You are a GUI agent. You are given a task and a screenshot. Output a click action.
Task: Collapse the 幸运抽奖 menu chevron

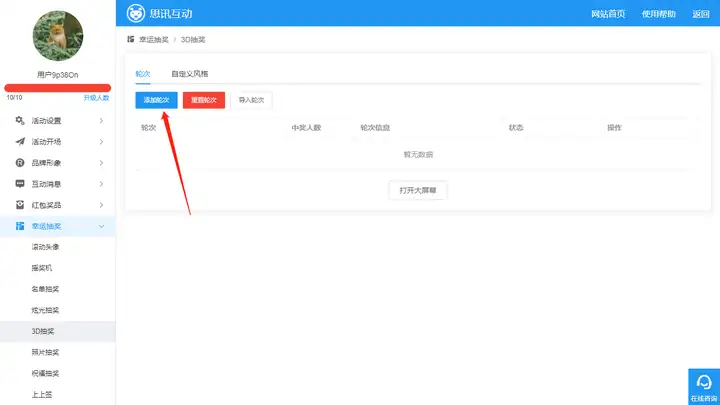click(x=101, y=226)
